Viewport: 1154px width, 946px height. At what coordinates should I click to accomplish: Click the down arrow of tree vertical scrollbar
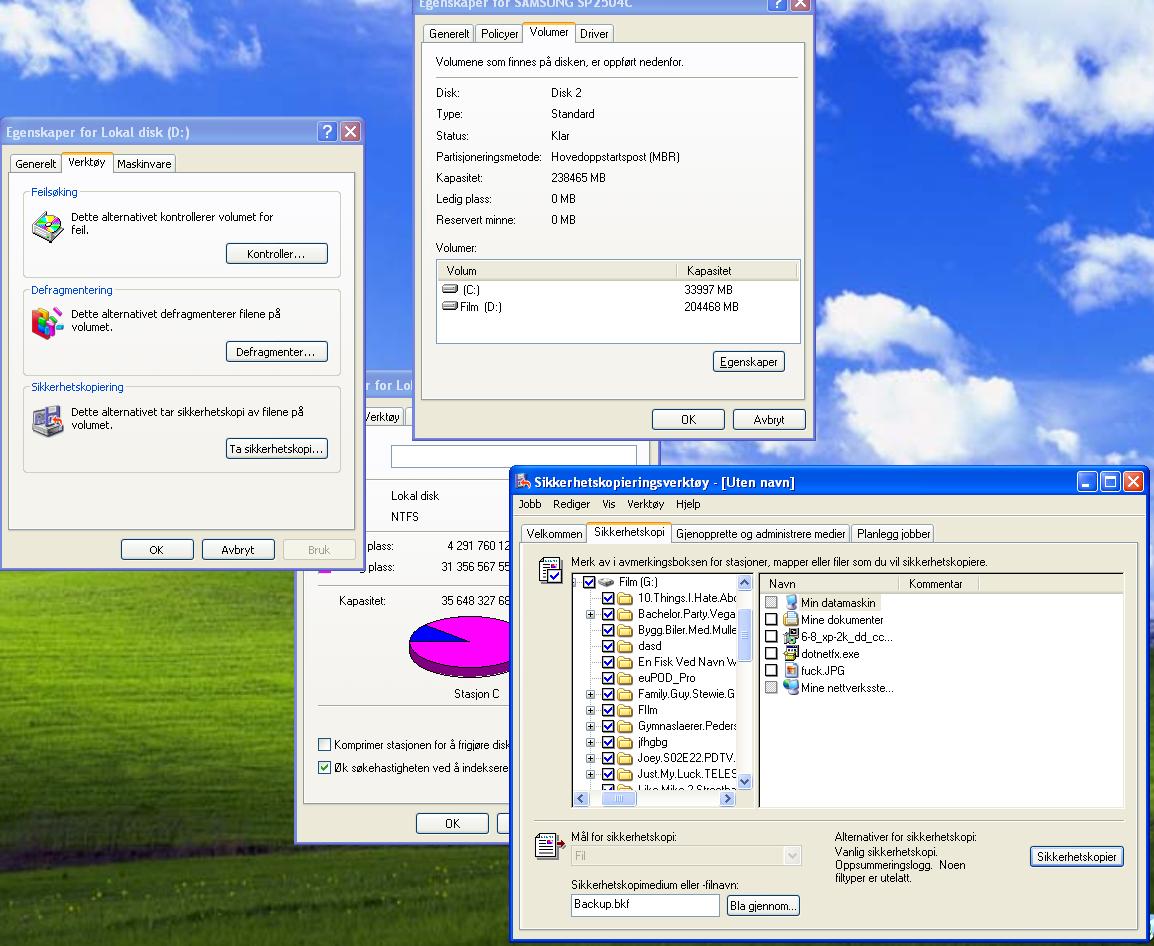pos(744,782)
